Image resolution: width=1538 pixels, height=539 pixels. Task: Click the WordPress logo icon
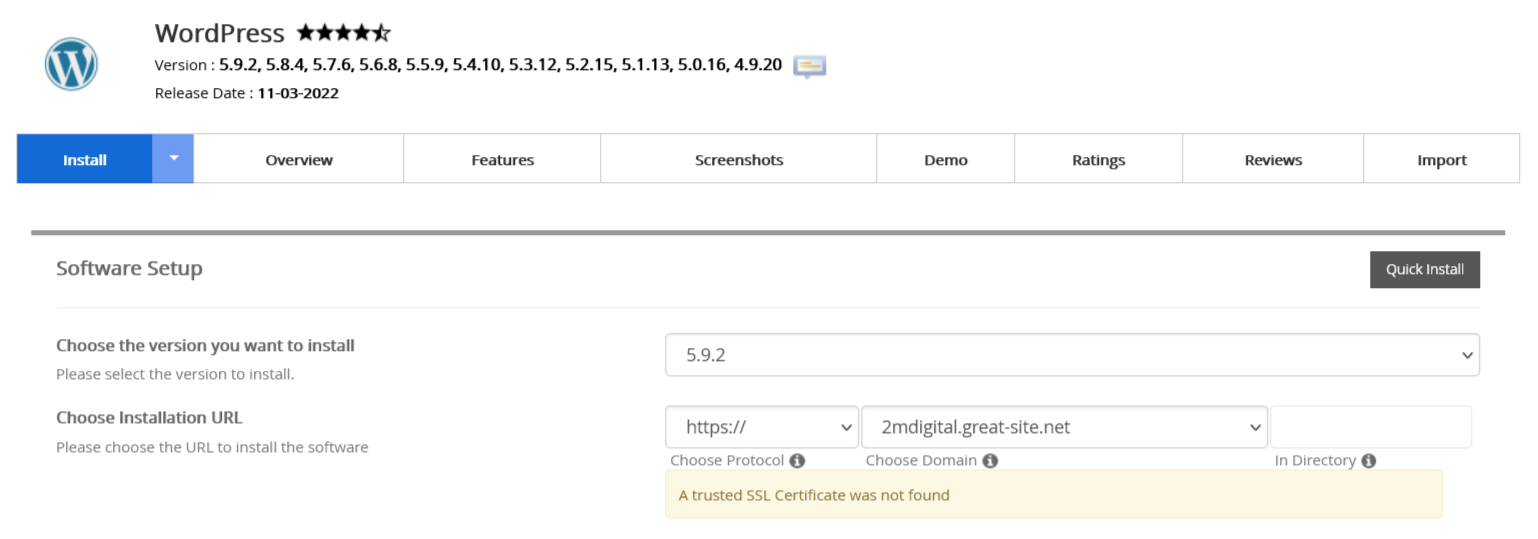click(x=71, y=64)
